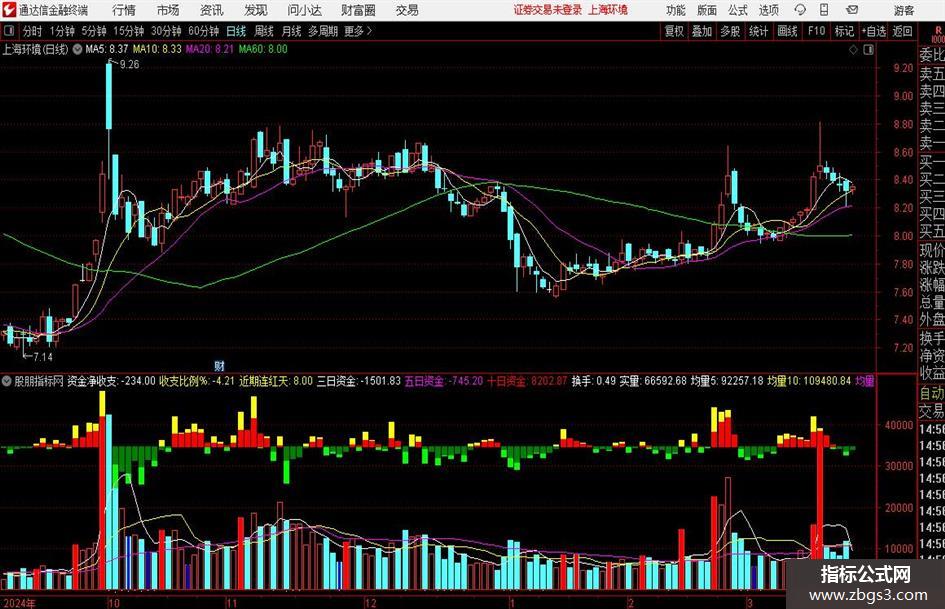Click the 7.14 low price label
The image size is (945, 609).
[42, 357]
